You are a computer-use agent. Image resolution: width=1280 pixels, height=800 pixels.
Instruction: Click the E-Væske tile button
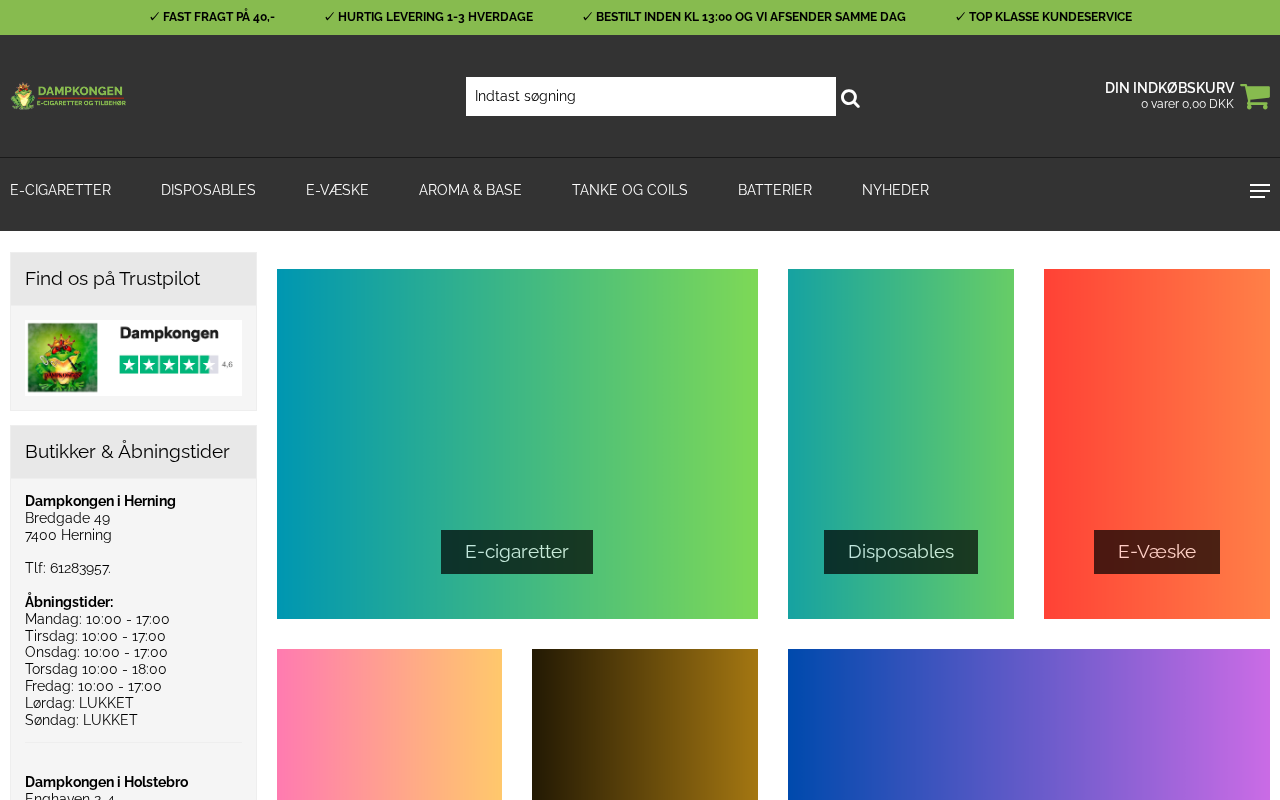tap(1156, 552)
